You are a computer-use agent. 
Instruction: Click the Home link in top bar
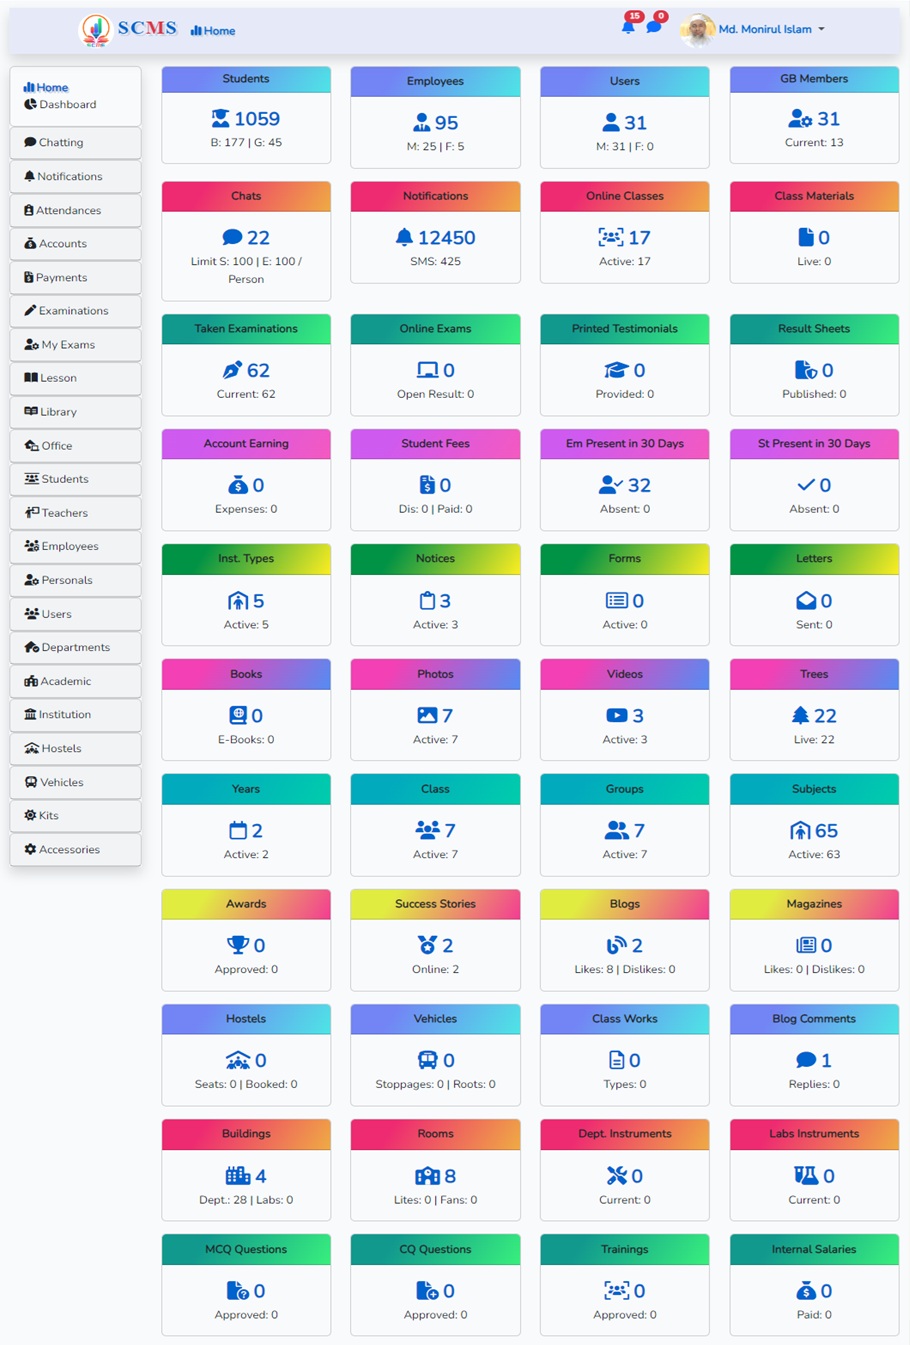click(213, 31)
